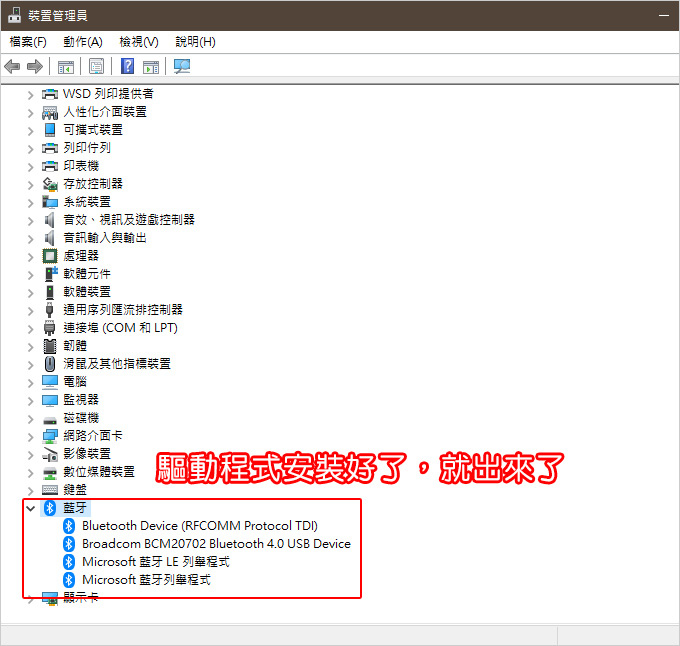Select Microsoft 藍牙 LE 列舉程式 entry
Image resolution: width=680 pixels, height=646 pixels.
coord(156,562)
